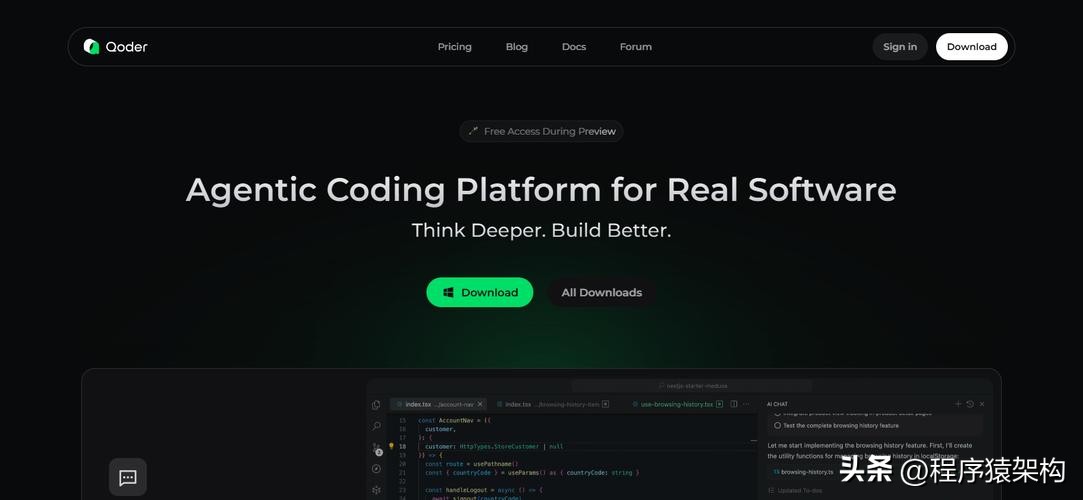This screenshot has width=1083, height=500.
Task: Switch to use-browsing-history.tsx tab
Action: coord(677,404)
